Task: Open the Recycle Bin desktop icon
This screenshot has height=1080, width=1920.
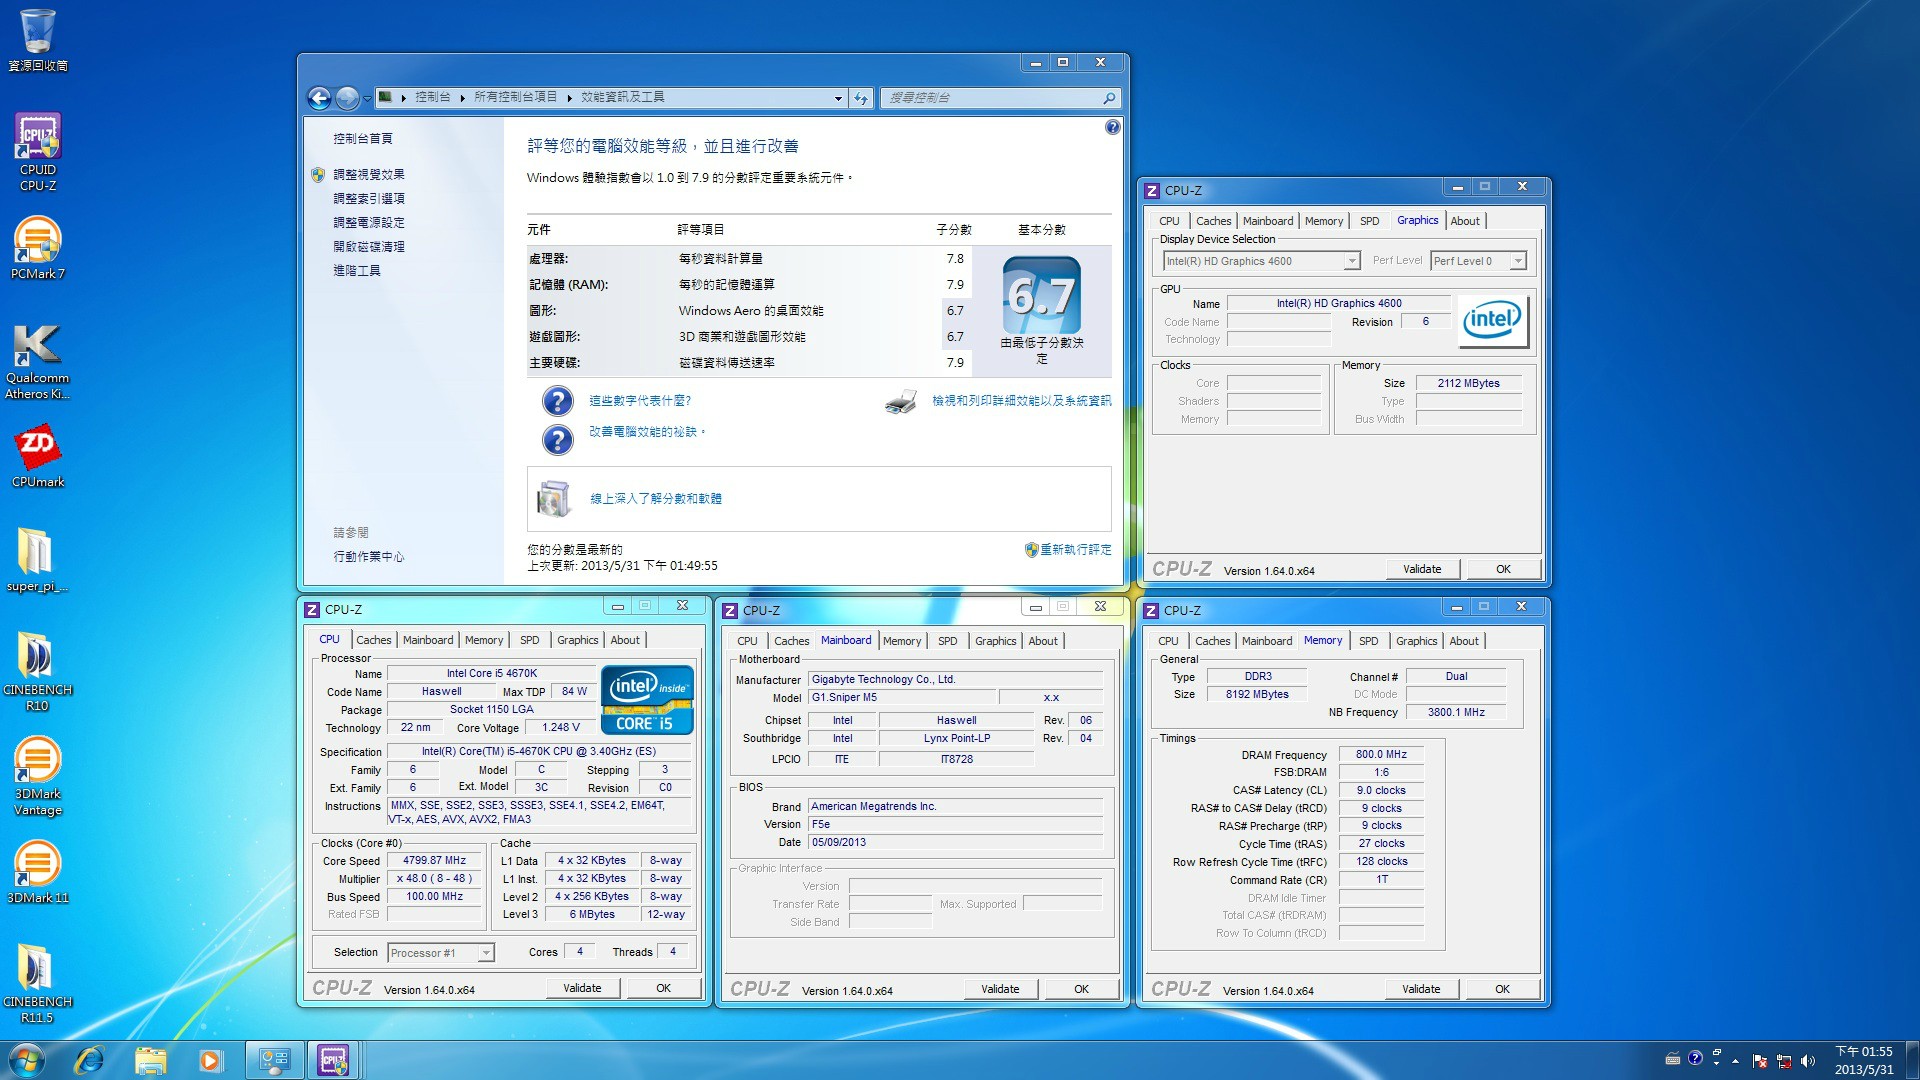Action: click(38, 40)
